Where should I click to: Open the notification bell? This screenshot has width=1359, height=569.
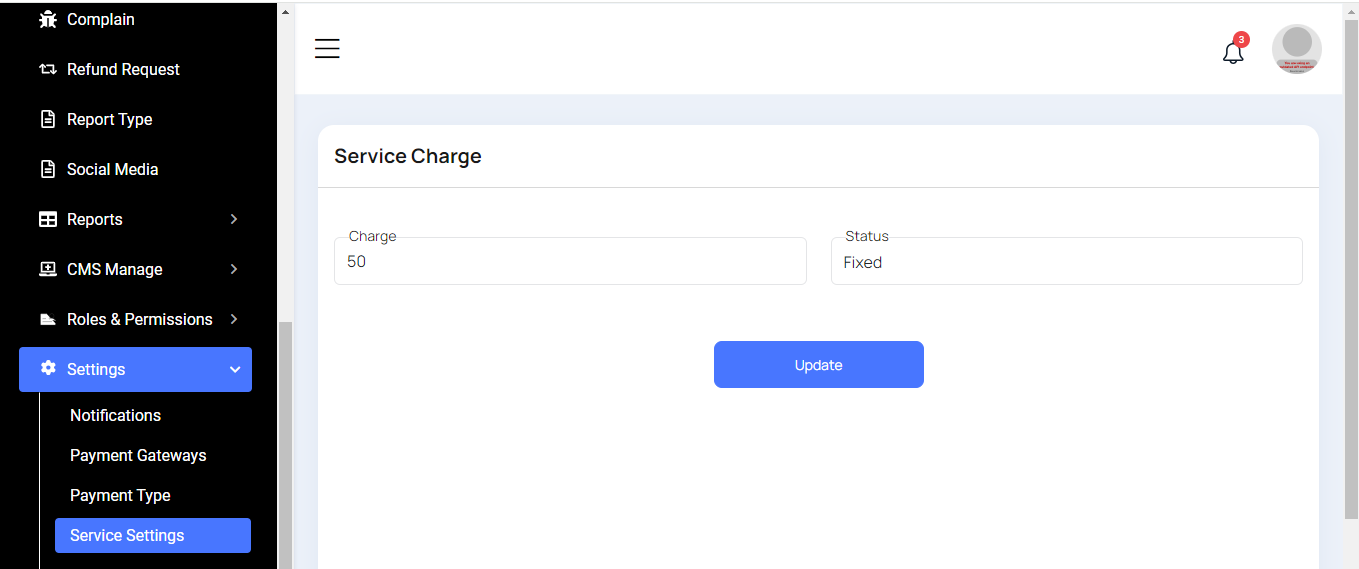click(1234, 52)
